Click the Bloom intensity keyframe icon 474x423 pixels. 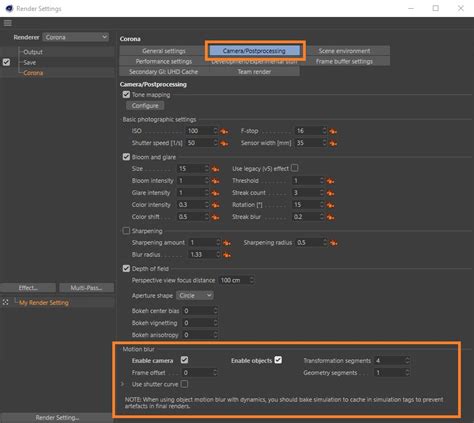click(216, 181)
